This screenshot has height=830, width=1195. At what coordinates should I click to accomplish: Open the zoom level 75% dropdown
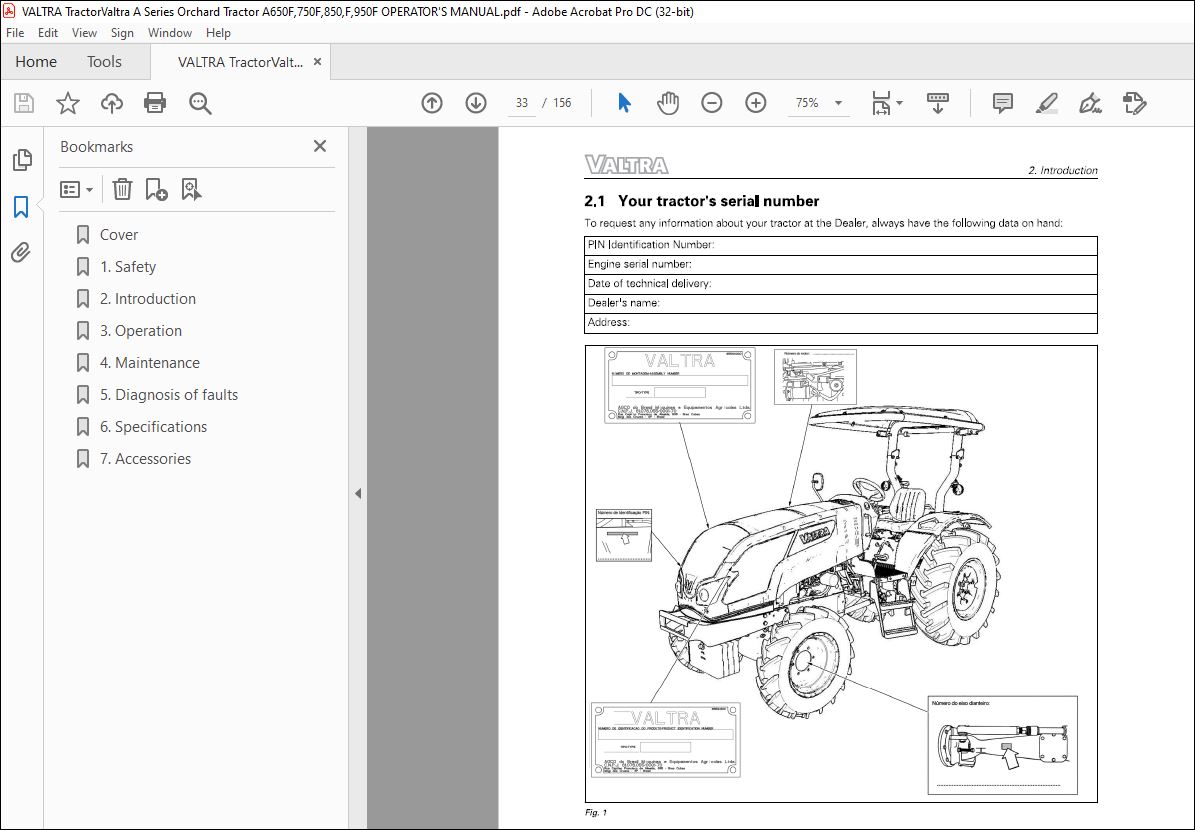point(838,103)
